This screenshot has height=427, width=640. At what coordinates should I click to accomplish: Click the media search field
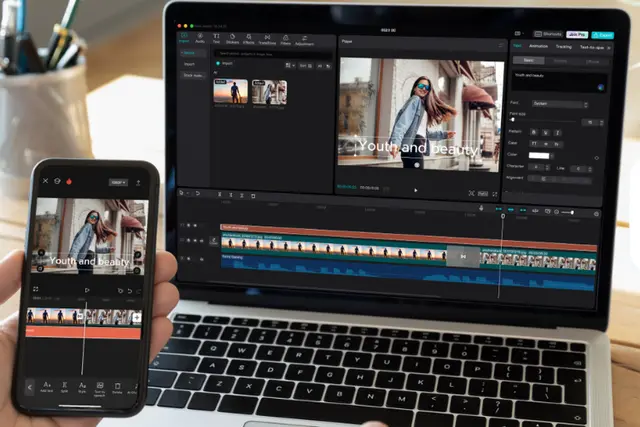(x=273, y=54)
